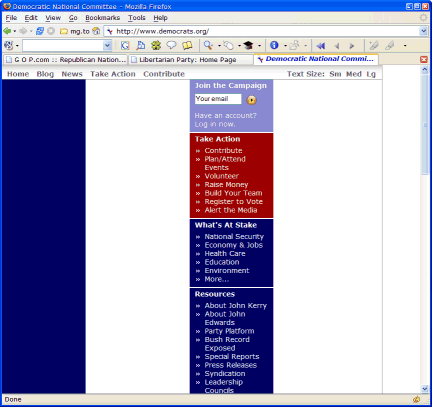432x407 pixels.
Task: Expand the toolbar search box dropdown
Action: 107,45
